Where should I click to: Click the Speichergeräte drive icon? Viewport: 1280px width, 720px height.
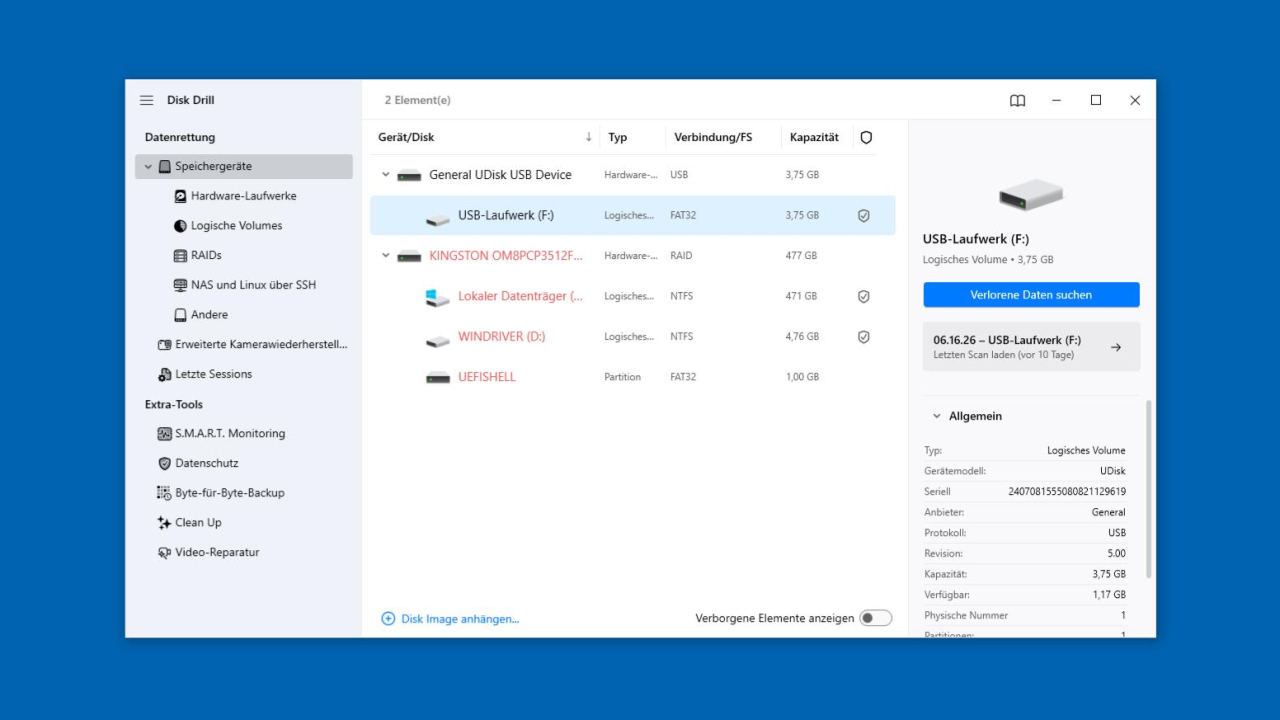(165, 167)
